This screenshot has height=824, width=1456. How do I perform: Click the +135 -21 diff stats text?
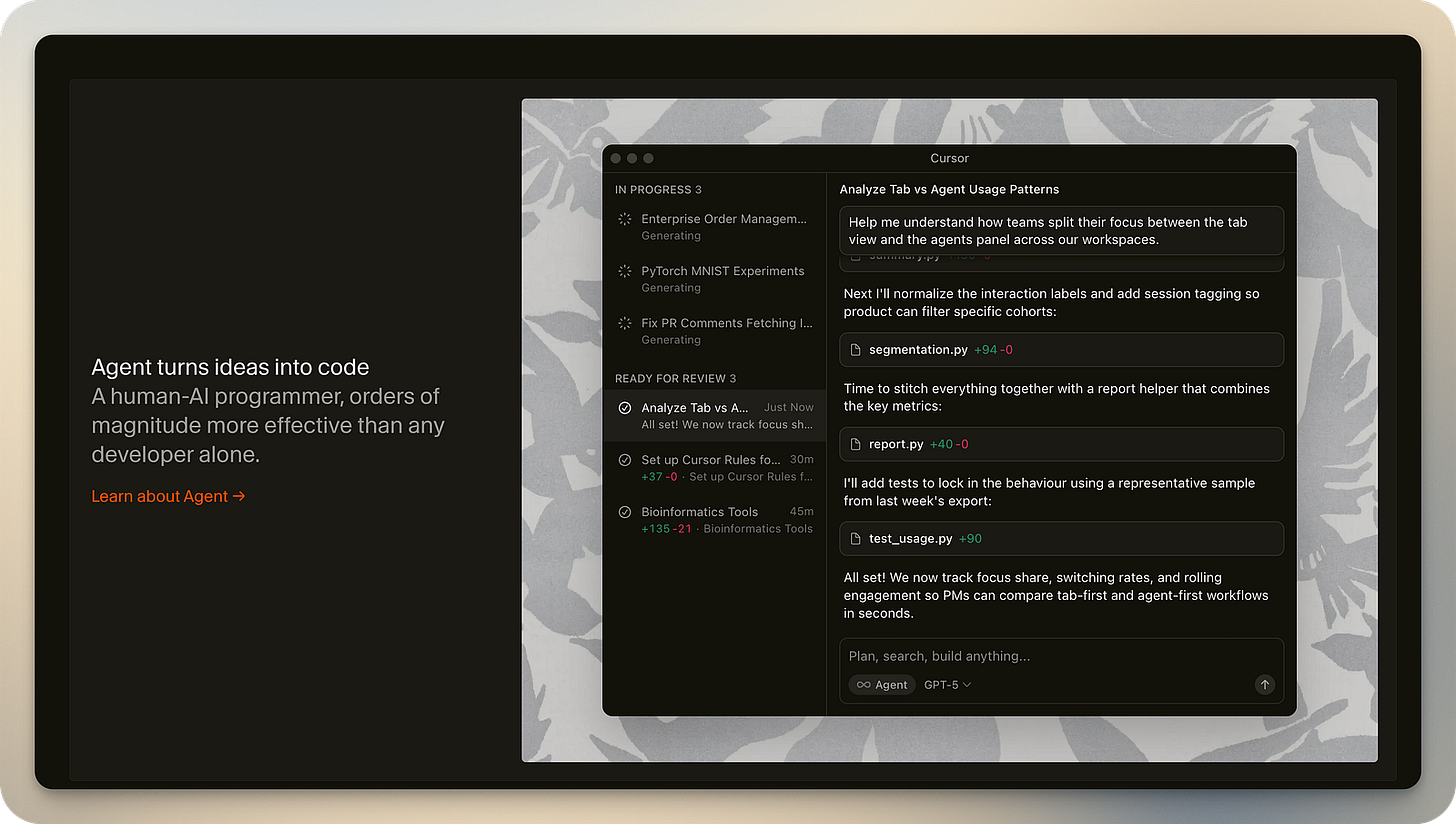[666, 529]
